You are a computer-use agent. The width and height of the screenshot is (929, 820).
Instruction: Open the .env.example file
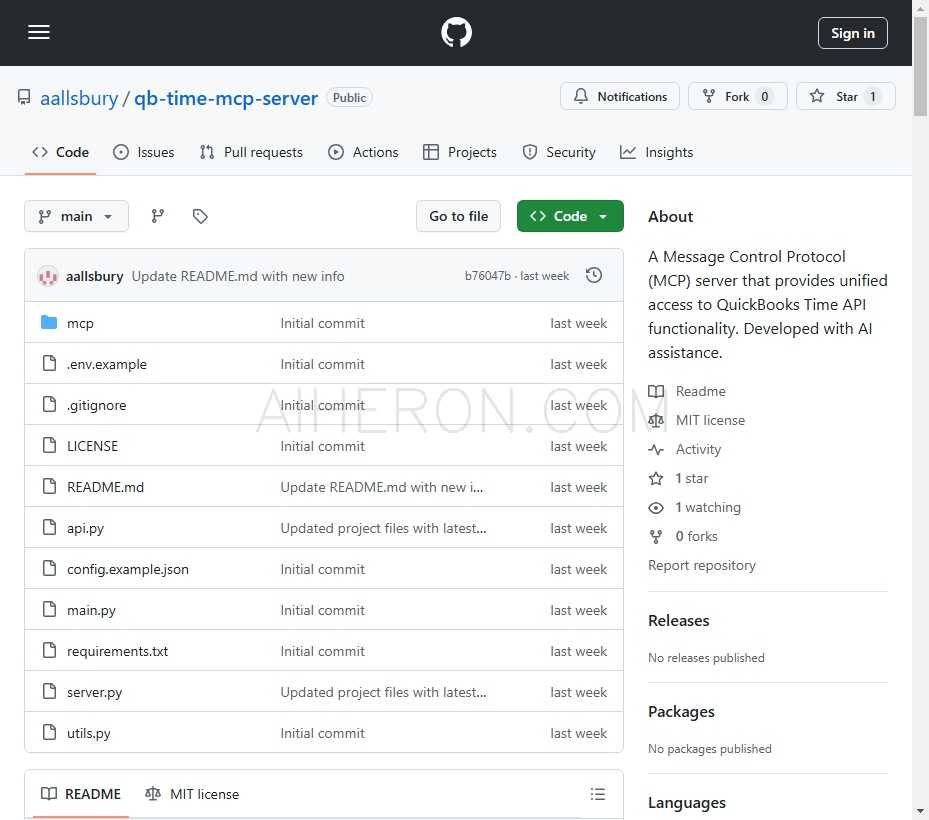[107, 364]
